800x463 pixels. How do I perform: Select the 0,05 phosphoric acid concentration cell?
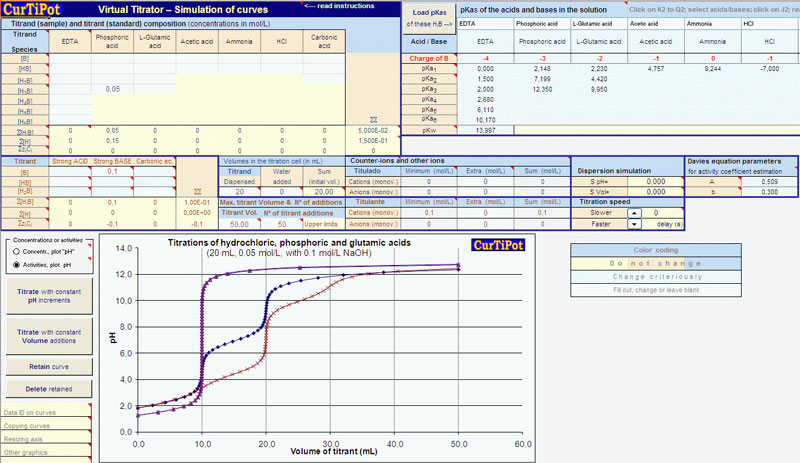pos(112,89)
